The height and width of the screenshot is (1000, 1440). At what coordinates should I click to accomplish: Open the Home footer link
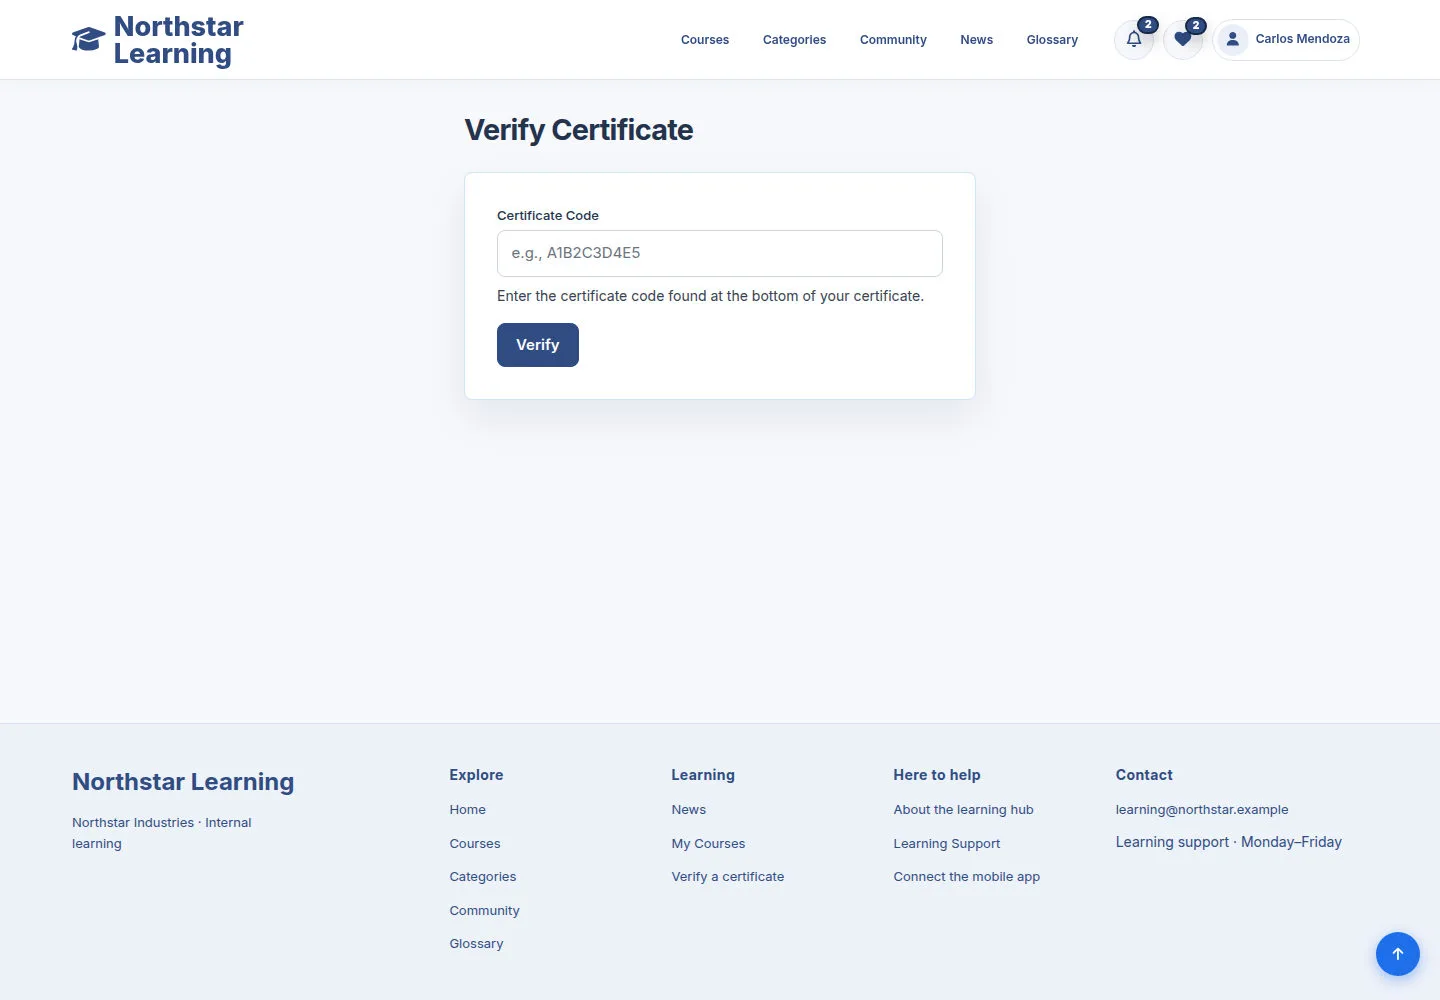[467, 810]
